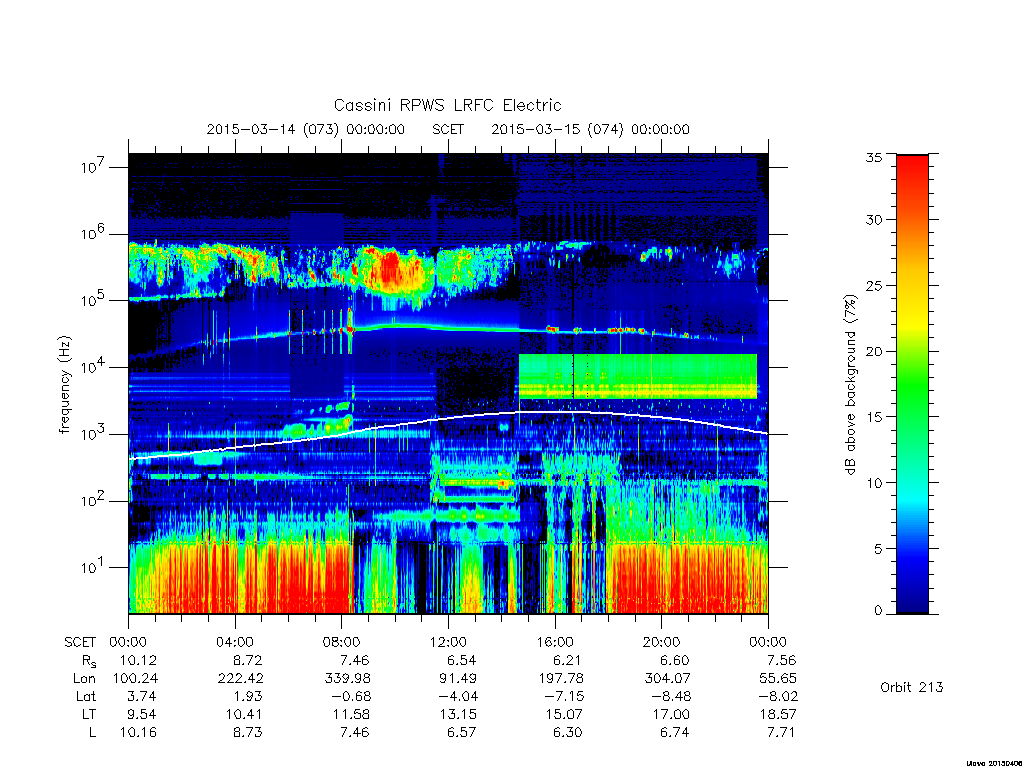
Task: Click the 'SCET' label between the header dates
Action: pos(448,129)
